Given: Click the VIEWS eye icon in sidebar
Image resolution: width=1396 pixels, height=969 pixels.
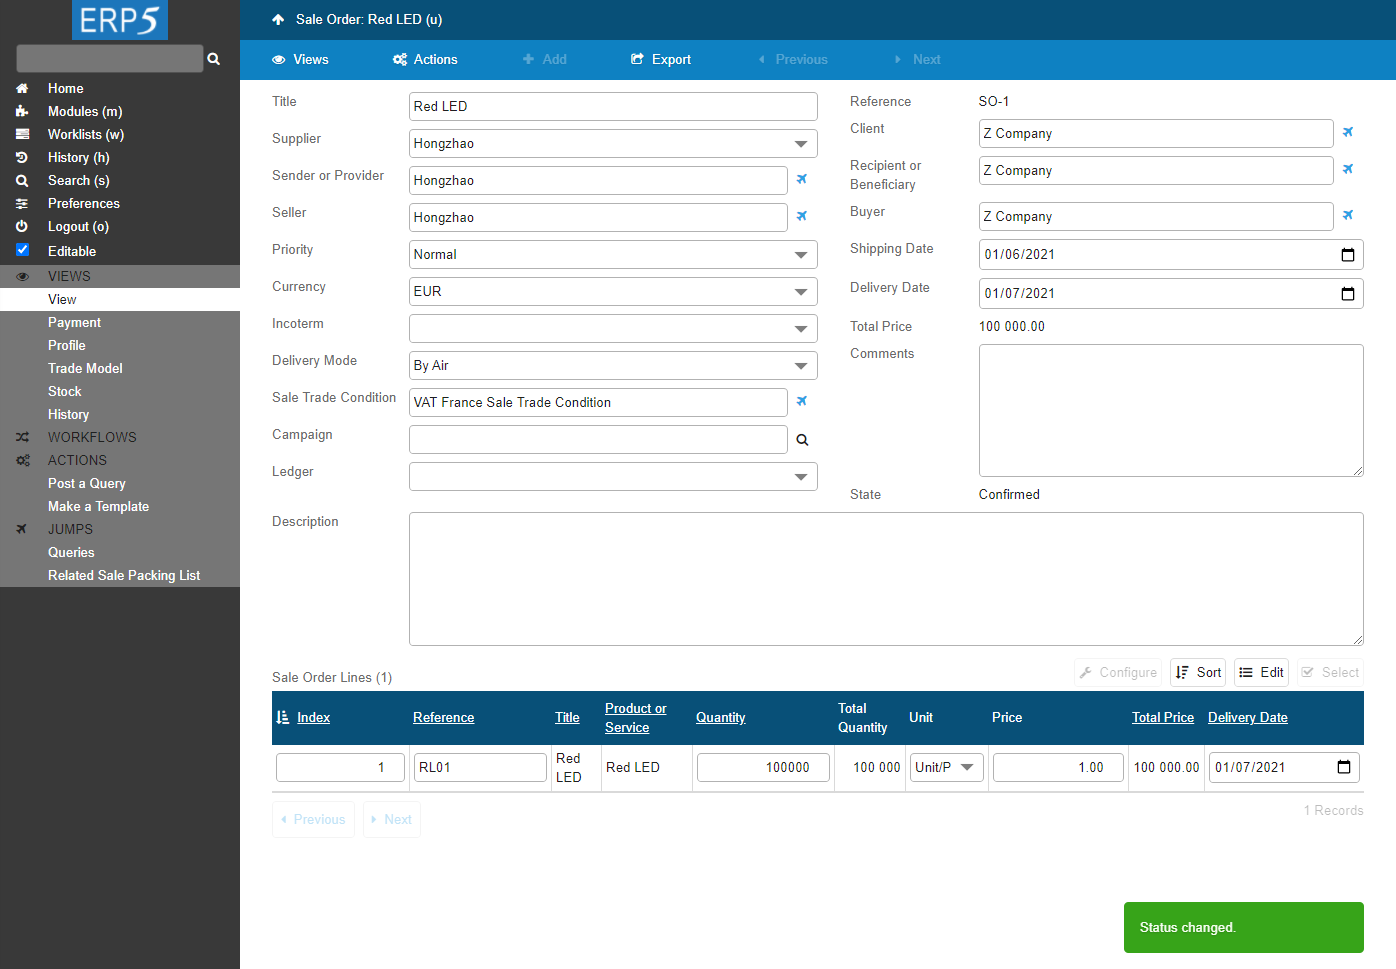Looking at the screenshot, I should [x=22, y=276].
